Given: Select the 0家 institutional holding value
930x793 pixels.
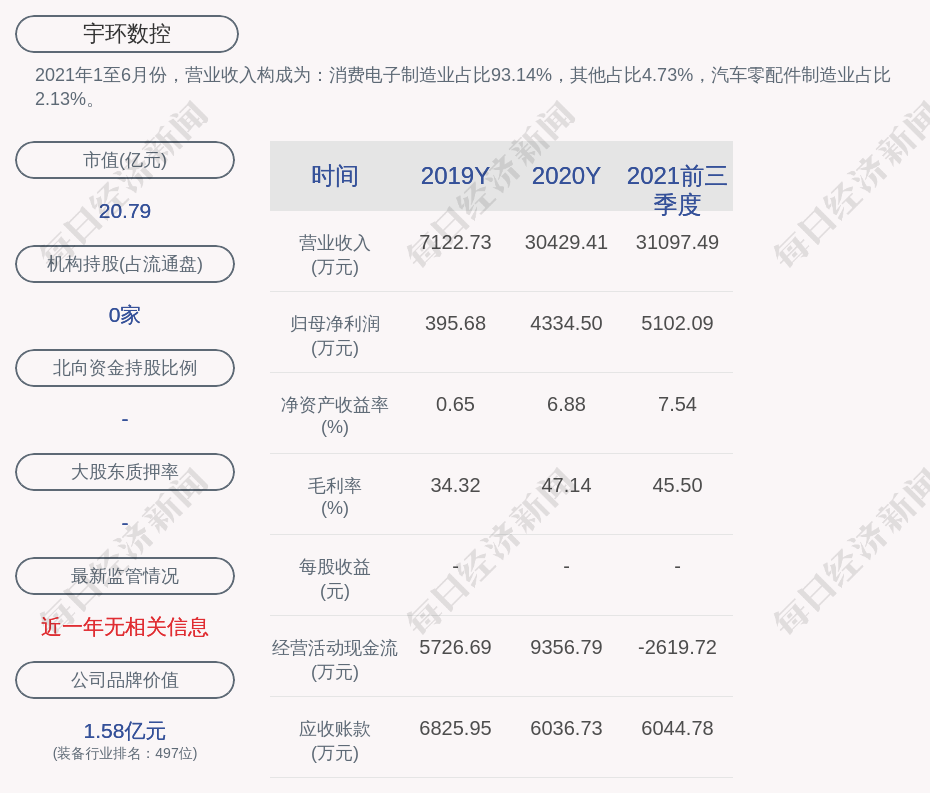Looking at the screenshot, I should tap(125, 315).
